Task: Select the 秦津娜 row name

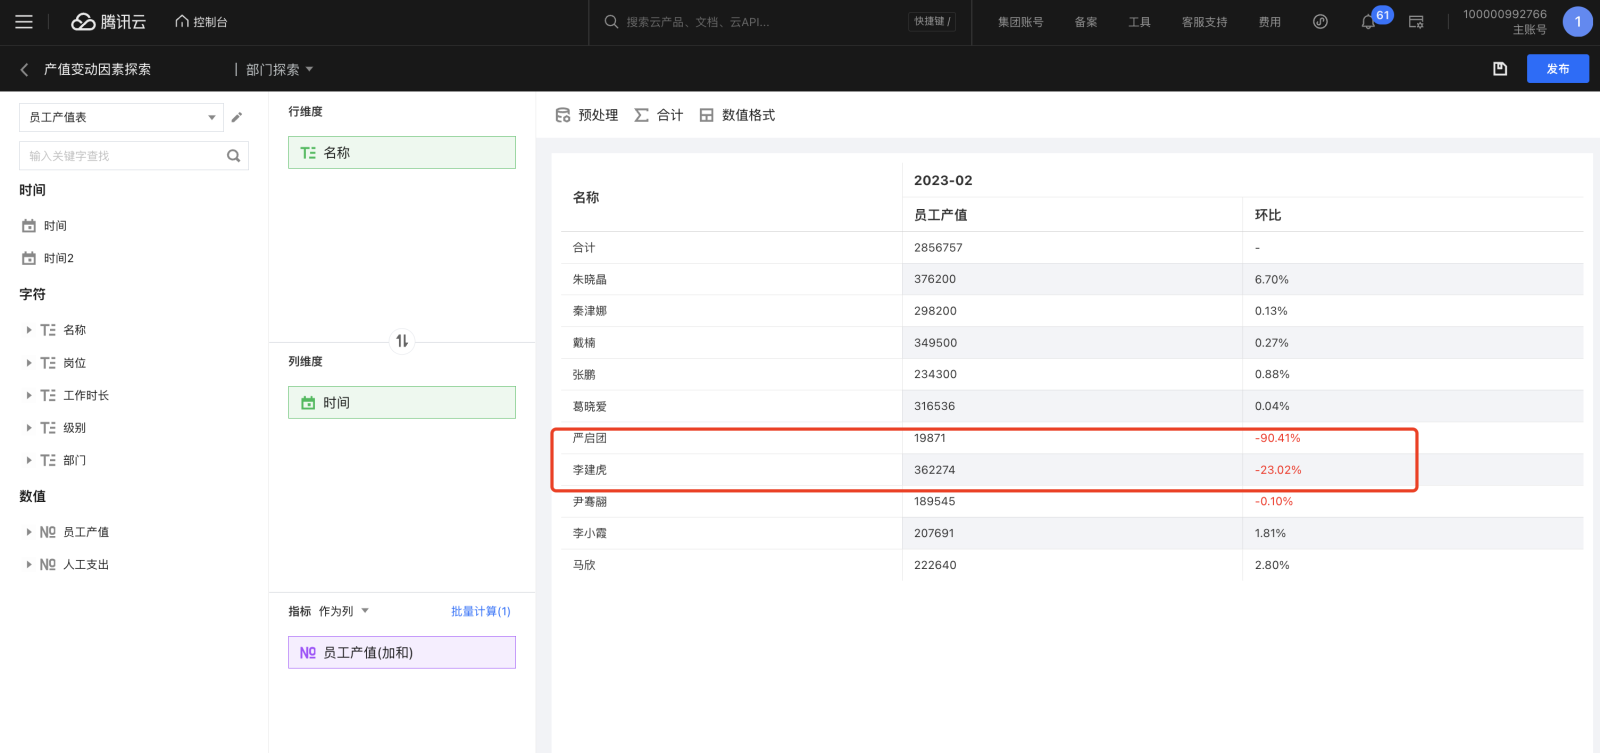Action: click(590, 311)
